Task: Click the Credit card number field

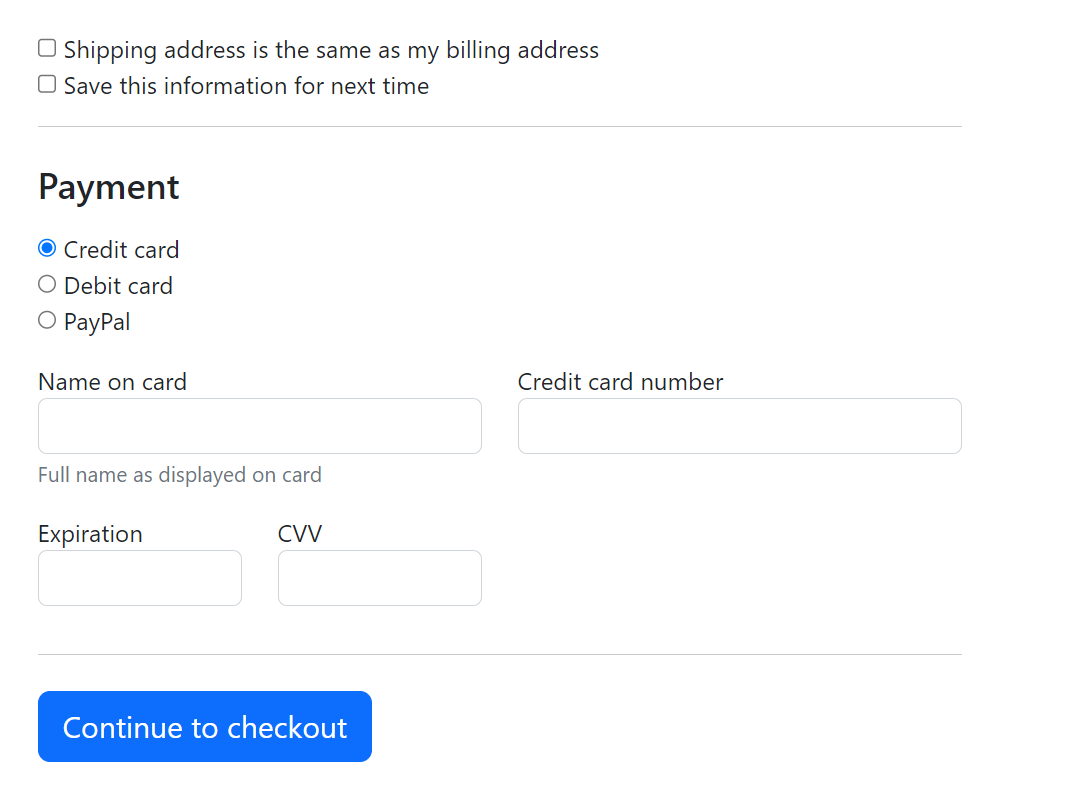Action: tap(739, 426)
